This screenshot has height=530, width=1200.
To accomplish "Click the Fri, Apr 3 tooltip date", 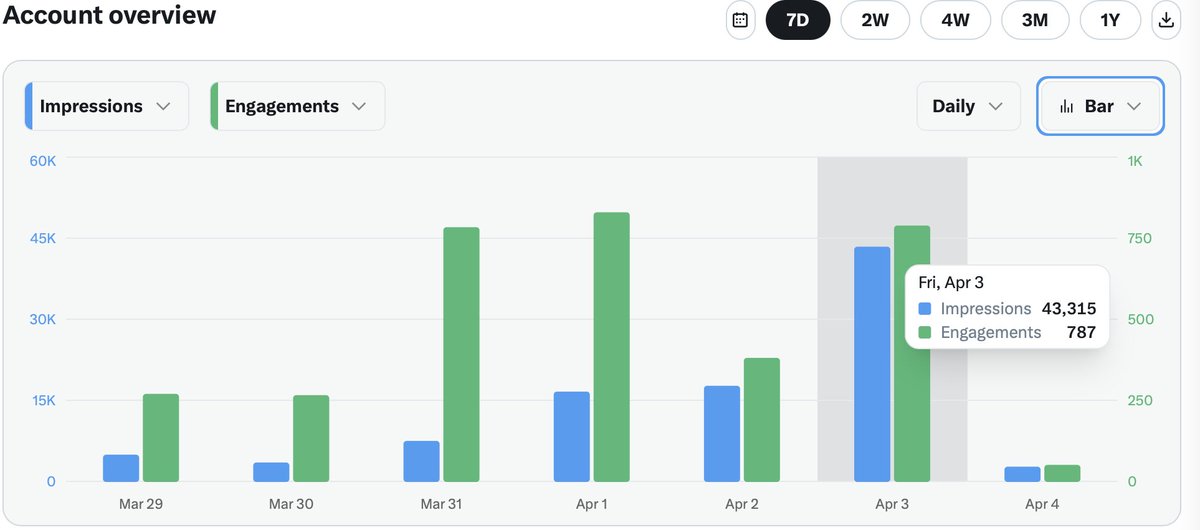I will pos(951,283).
